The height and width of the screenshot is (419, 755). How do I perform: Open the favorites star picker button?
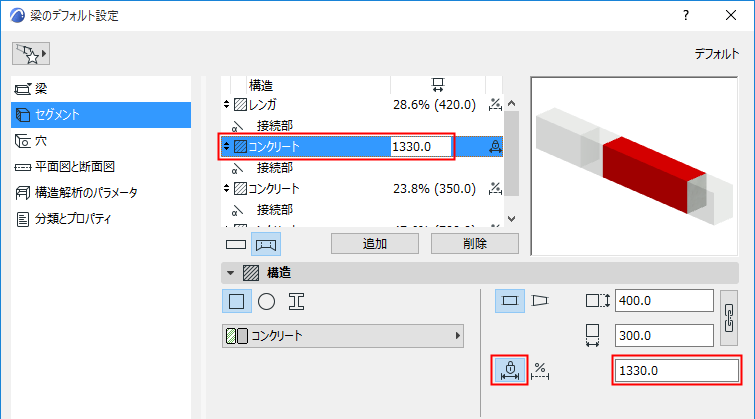pos(31,53)
